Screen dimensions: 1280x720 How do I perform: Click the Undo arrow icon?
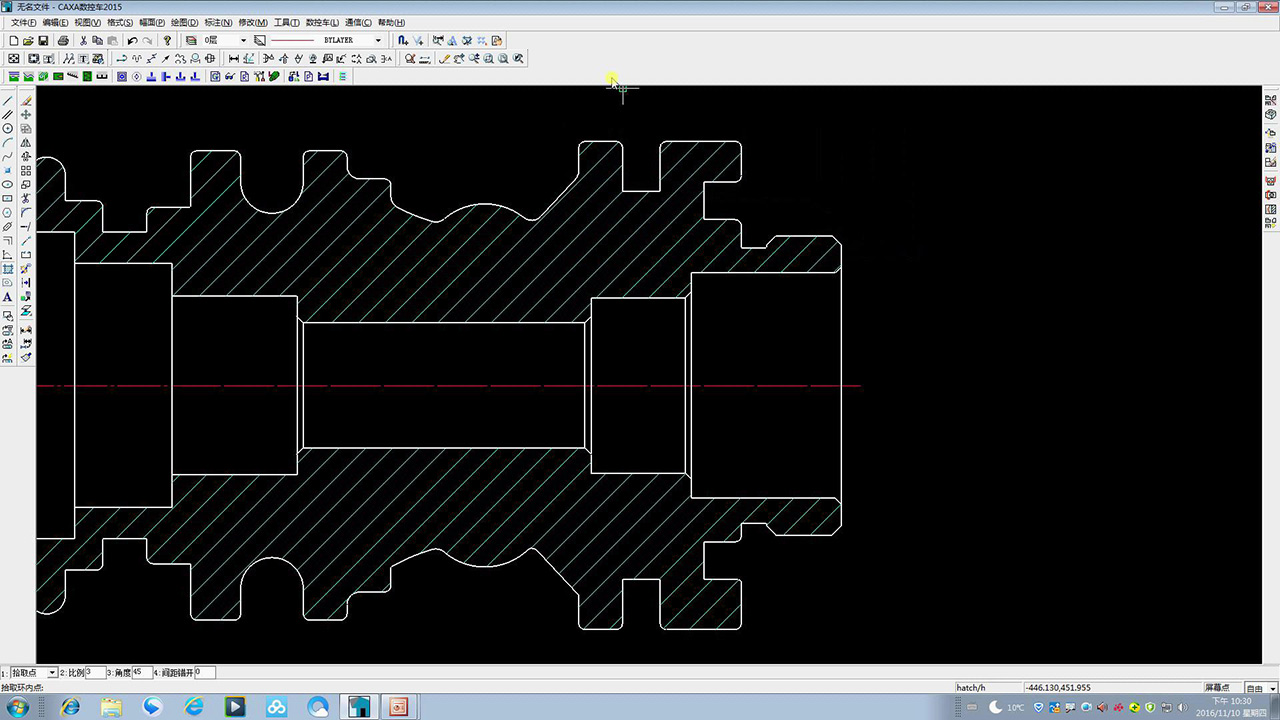point(132,41)
